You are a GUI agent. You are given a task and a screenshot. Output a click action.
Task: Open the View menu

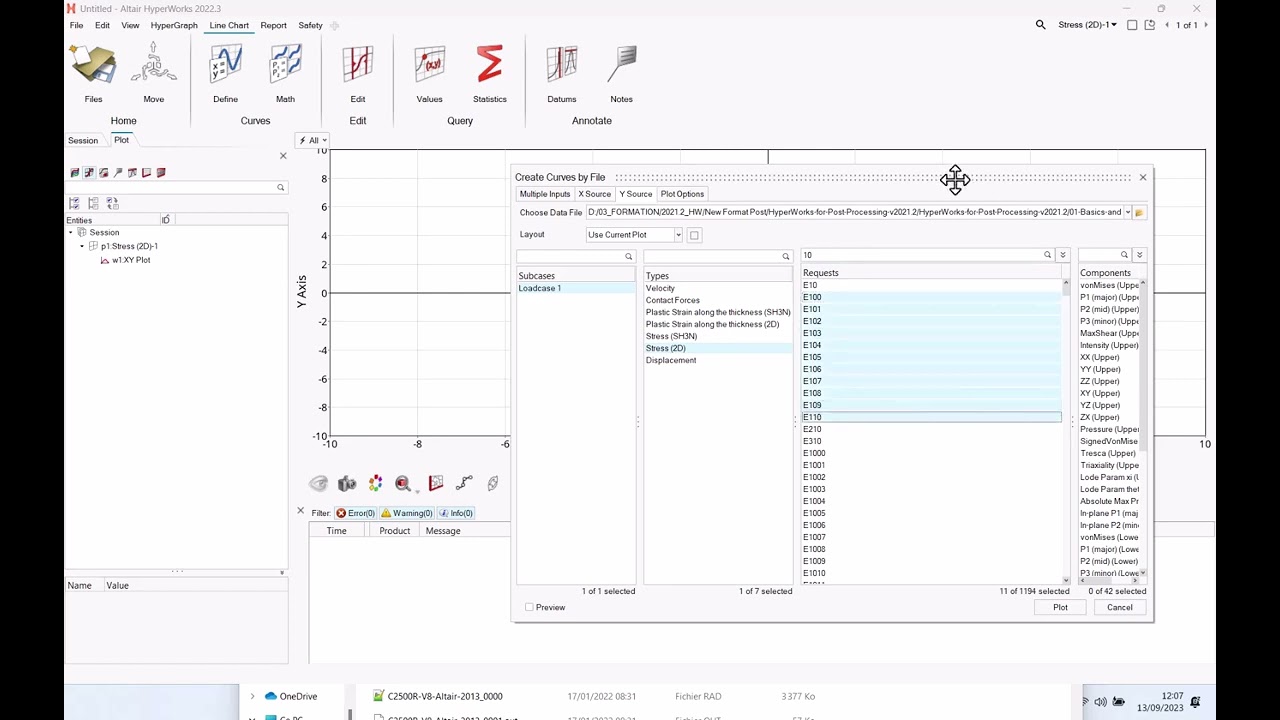coord(130,25)
